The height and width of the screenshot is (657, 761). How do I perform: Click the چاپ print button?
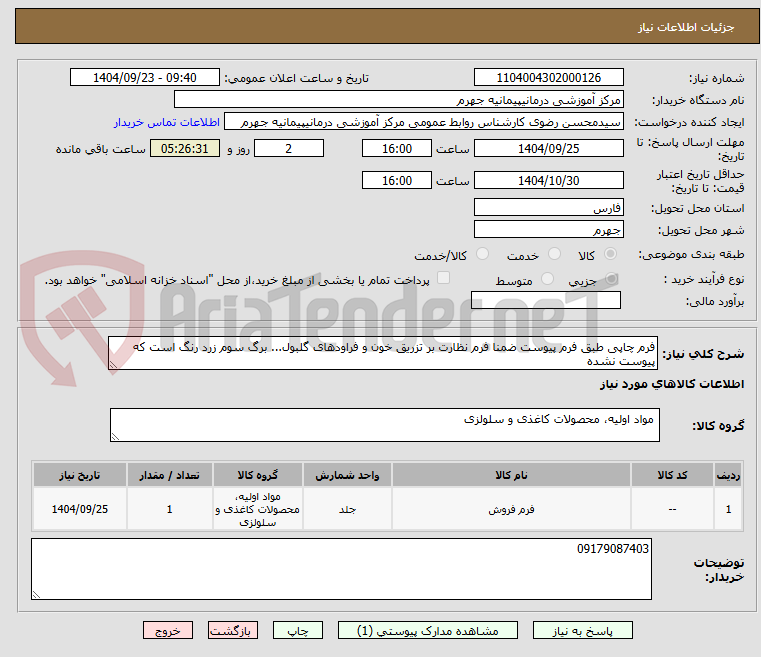point(298,630)
